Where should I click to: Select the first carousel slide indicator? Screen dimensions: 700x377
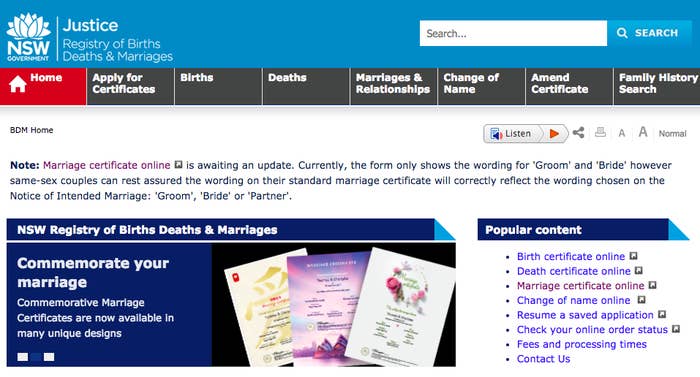(x=22, y=357)
